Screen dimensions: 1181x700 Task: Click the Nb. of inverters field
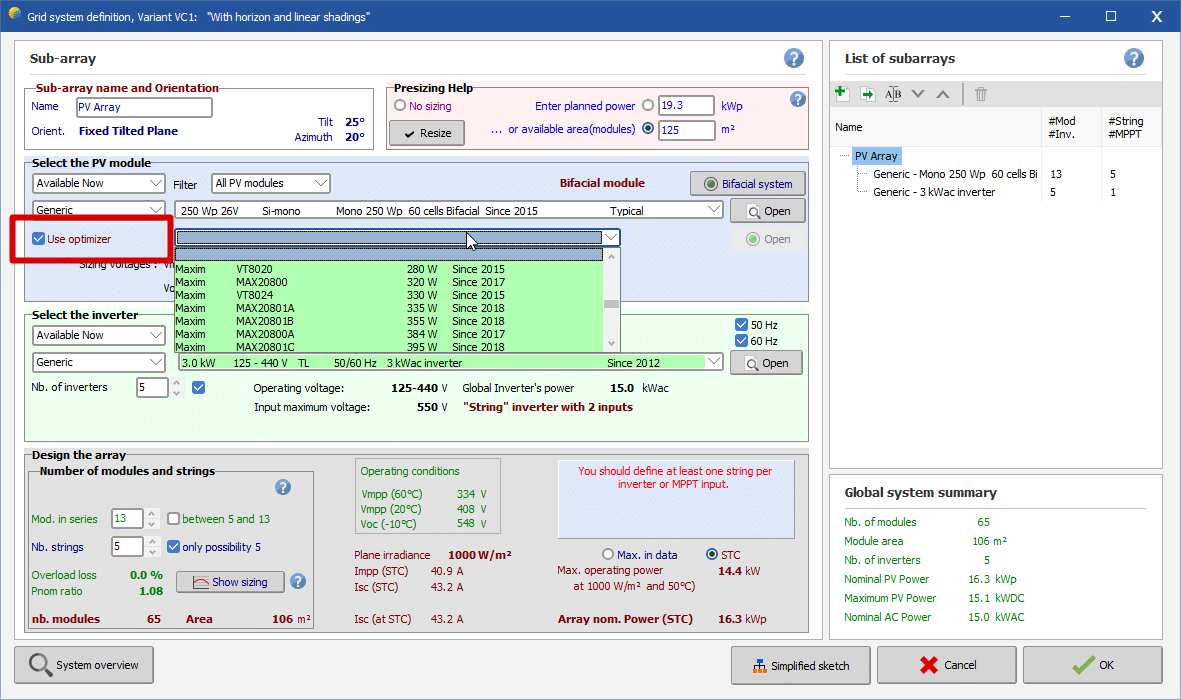coord(151,387)
